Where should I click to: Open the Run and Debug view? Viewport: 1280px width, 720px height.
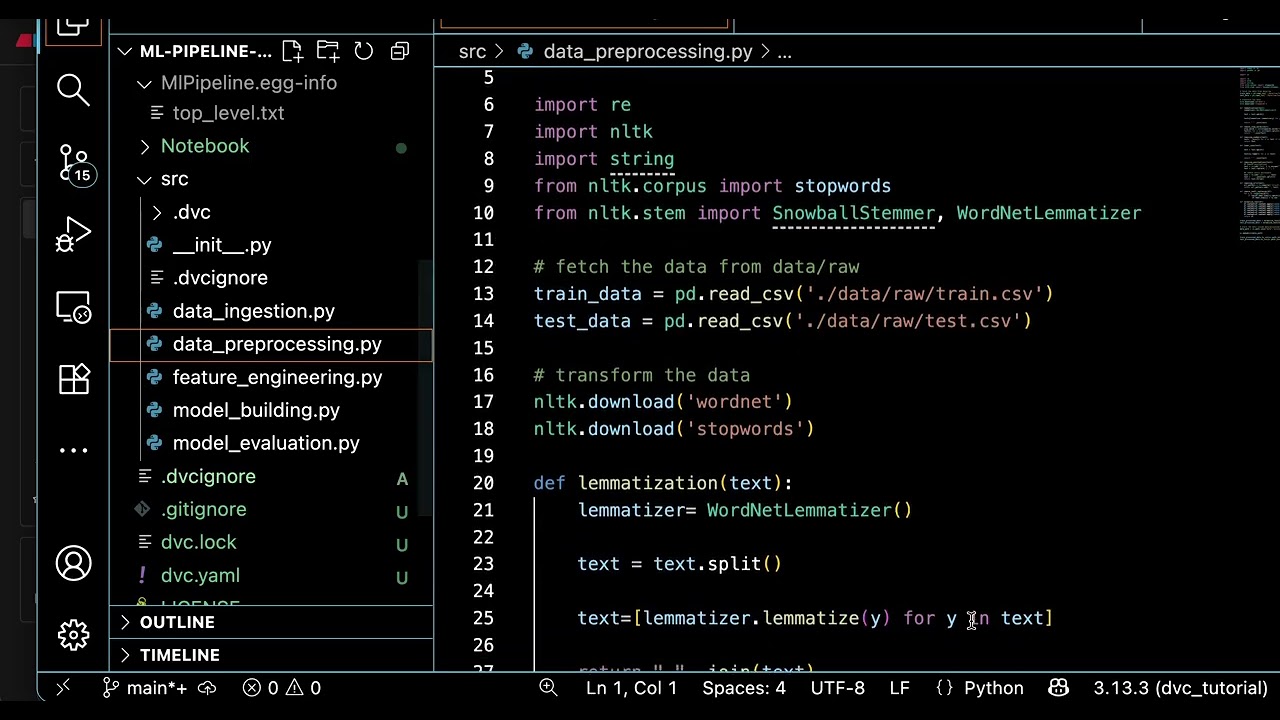73,235
